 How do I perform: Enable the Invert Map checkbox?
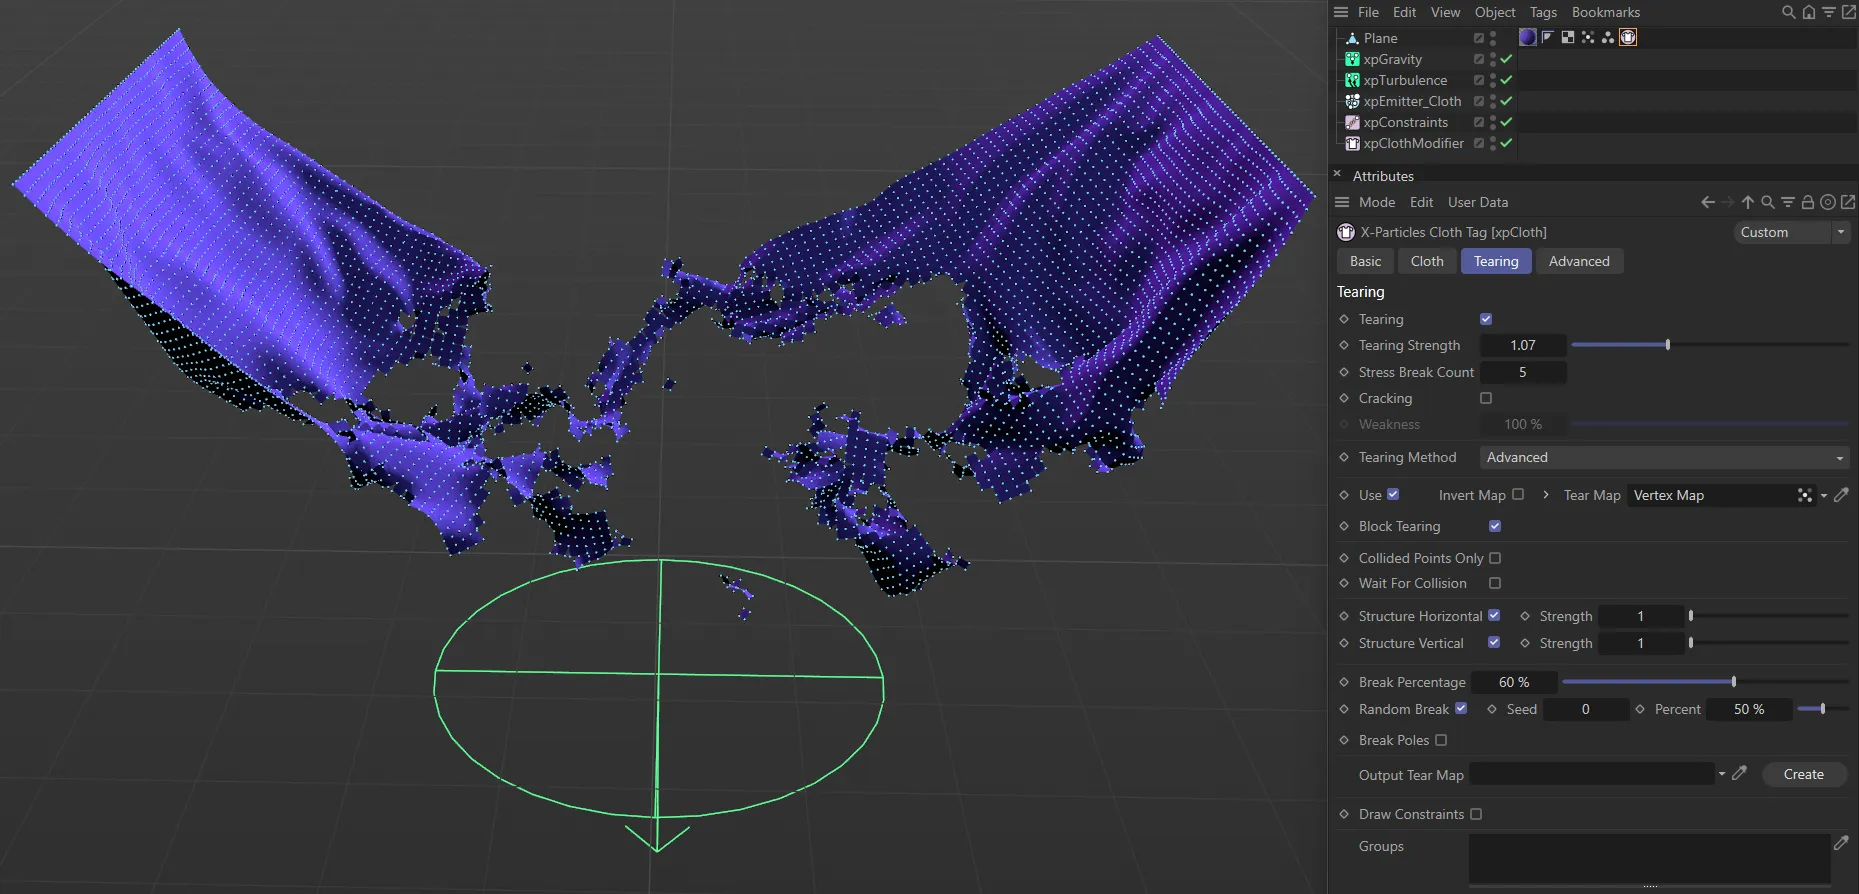pos(1518,494)
